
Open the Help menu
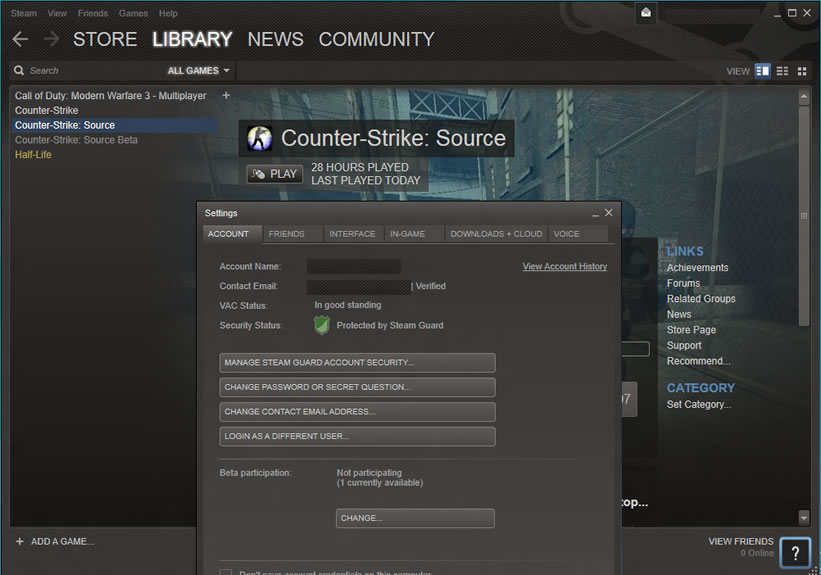[x=168, y=13]
